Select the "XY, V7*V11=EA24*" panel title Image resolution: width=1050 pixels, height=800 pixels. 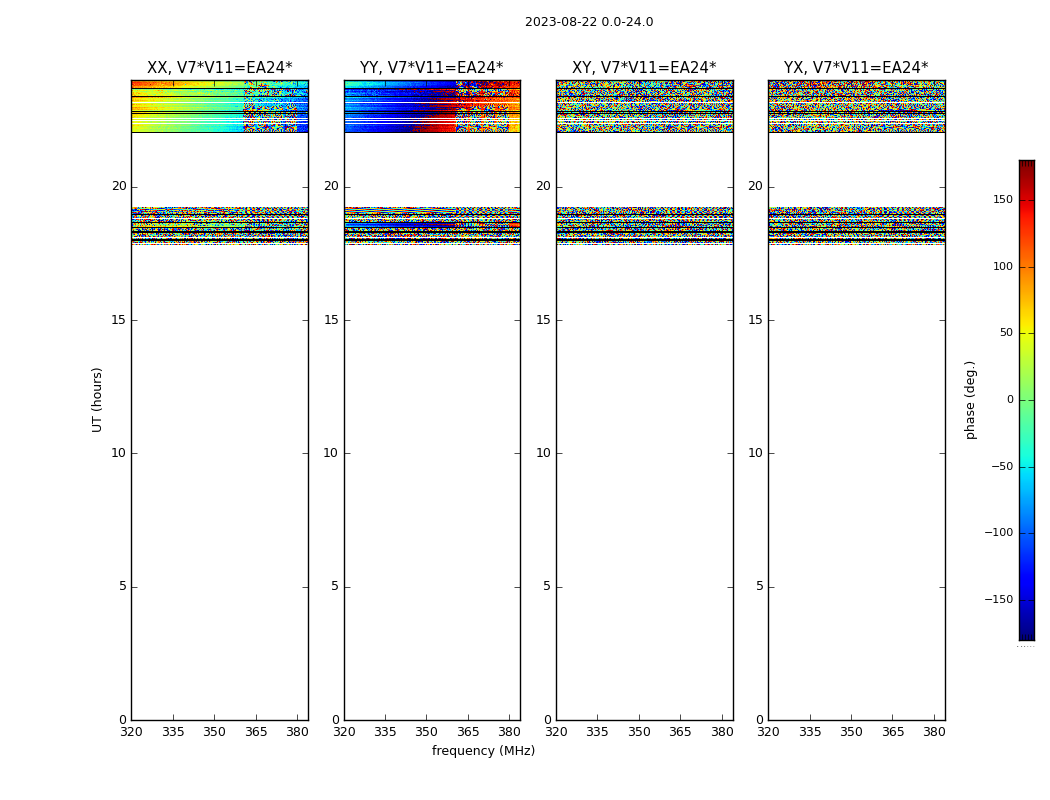click(x=644, y=68)
